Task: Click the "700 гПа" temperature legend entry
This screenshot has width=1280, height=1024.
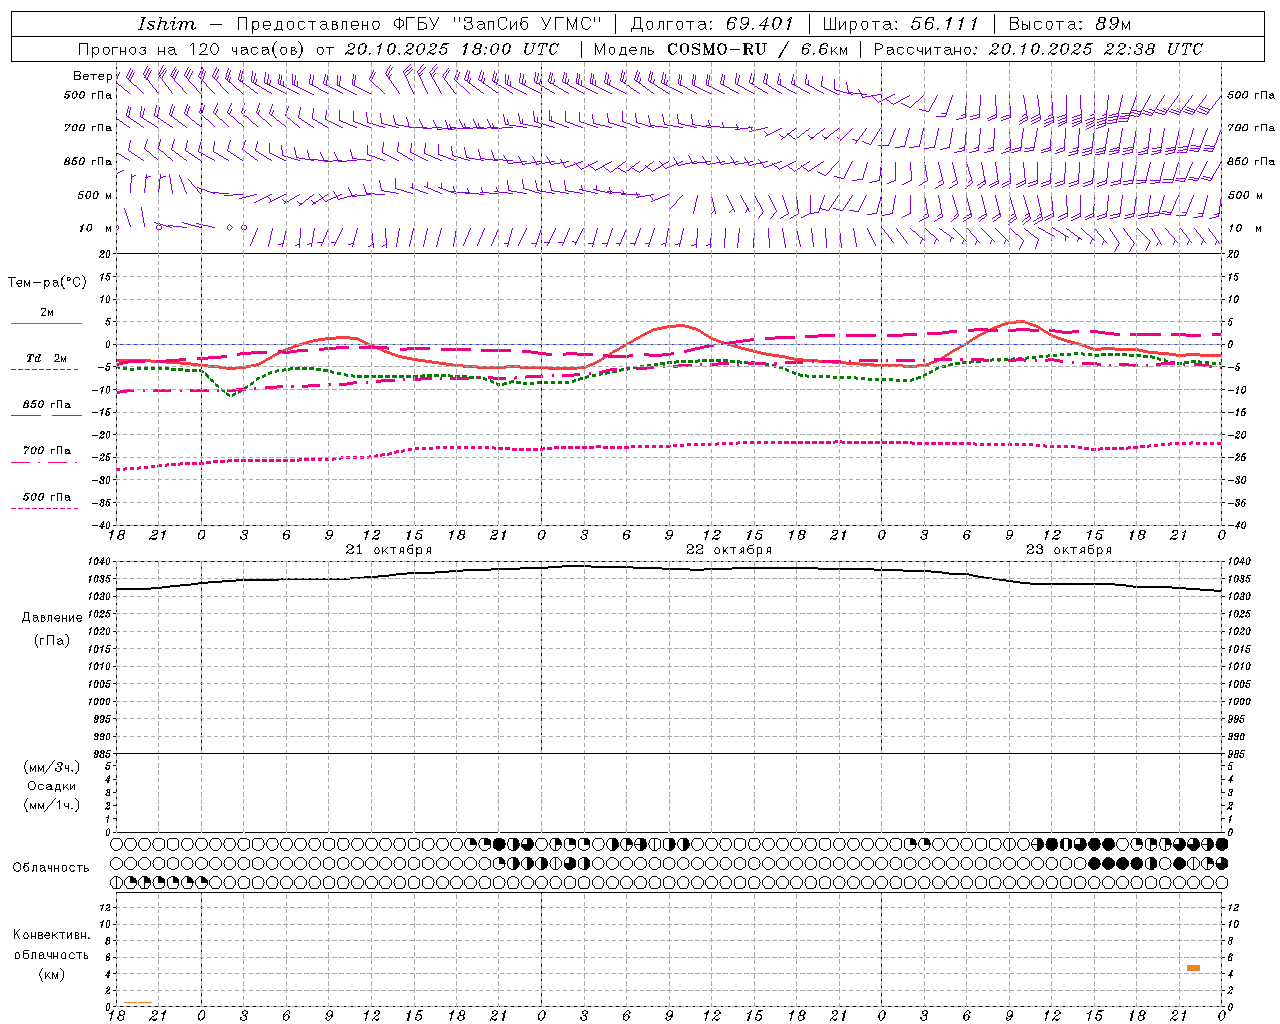Action: click(46, 451)
